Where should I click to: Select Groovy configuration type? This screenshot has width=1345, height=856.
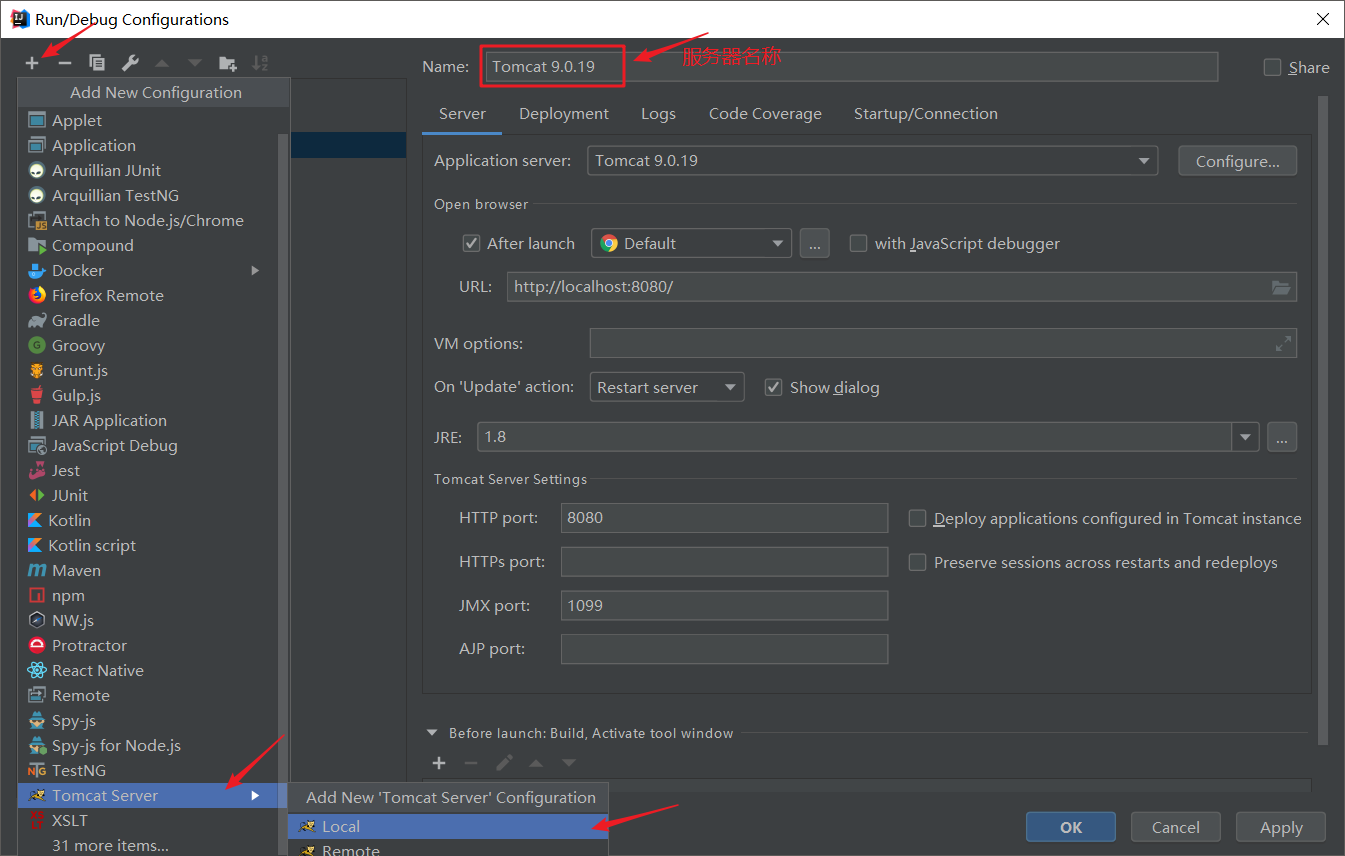pos(147,345)
